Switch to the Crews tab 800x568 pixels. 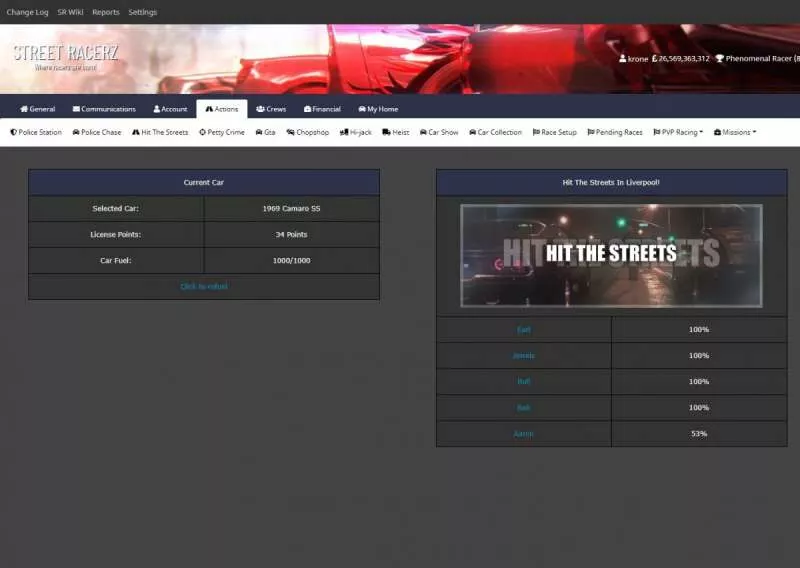(x=271, y=109)
